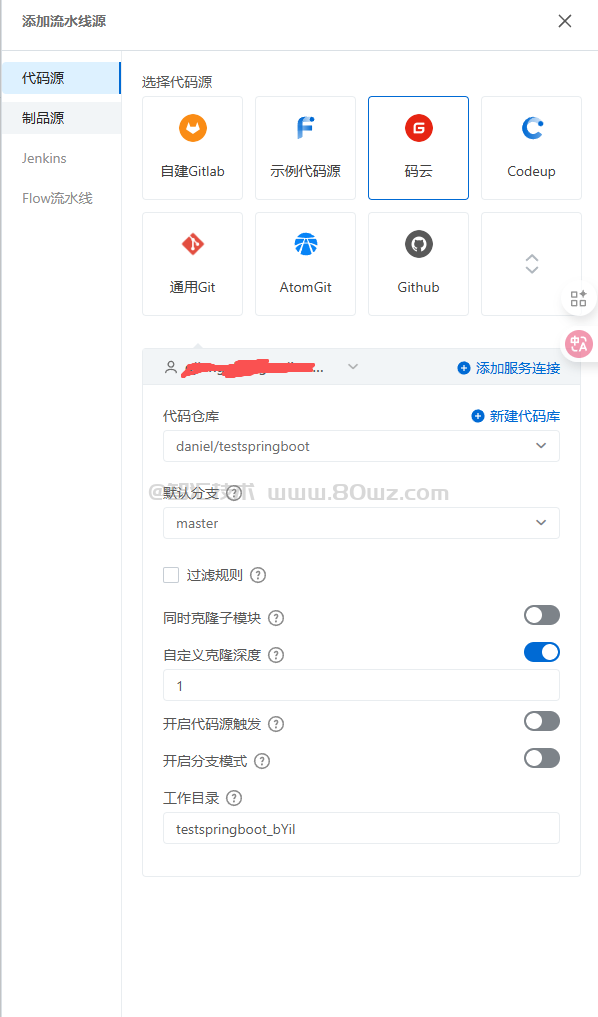Open the Flow流水线 tab
Image resolution: width=598 pixels, height=1017 pixels.
[x=57, y=198]
